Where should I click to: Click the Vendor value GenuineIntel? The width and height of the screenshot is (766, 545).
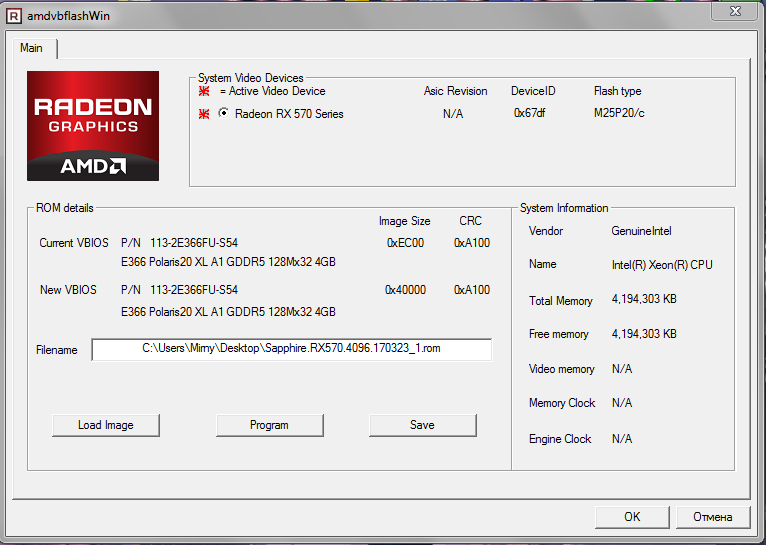pyautogui.click(x=641, y=231)
